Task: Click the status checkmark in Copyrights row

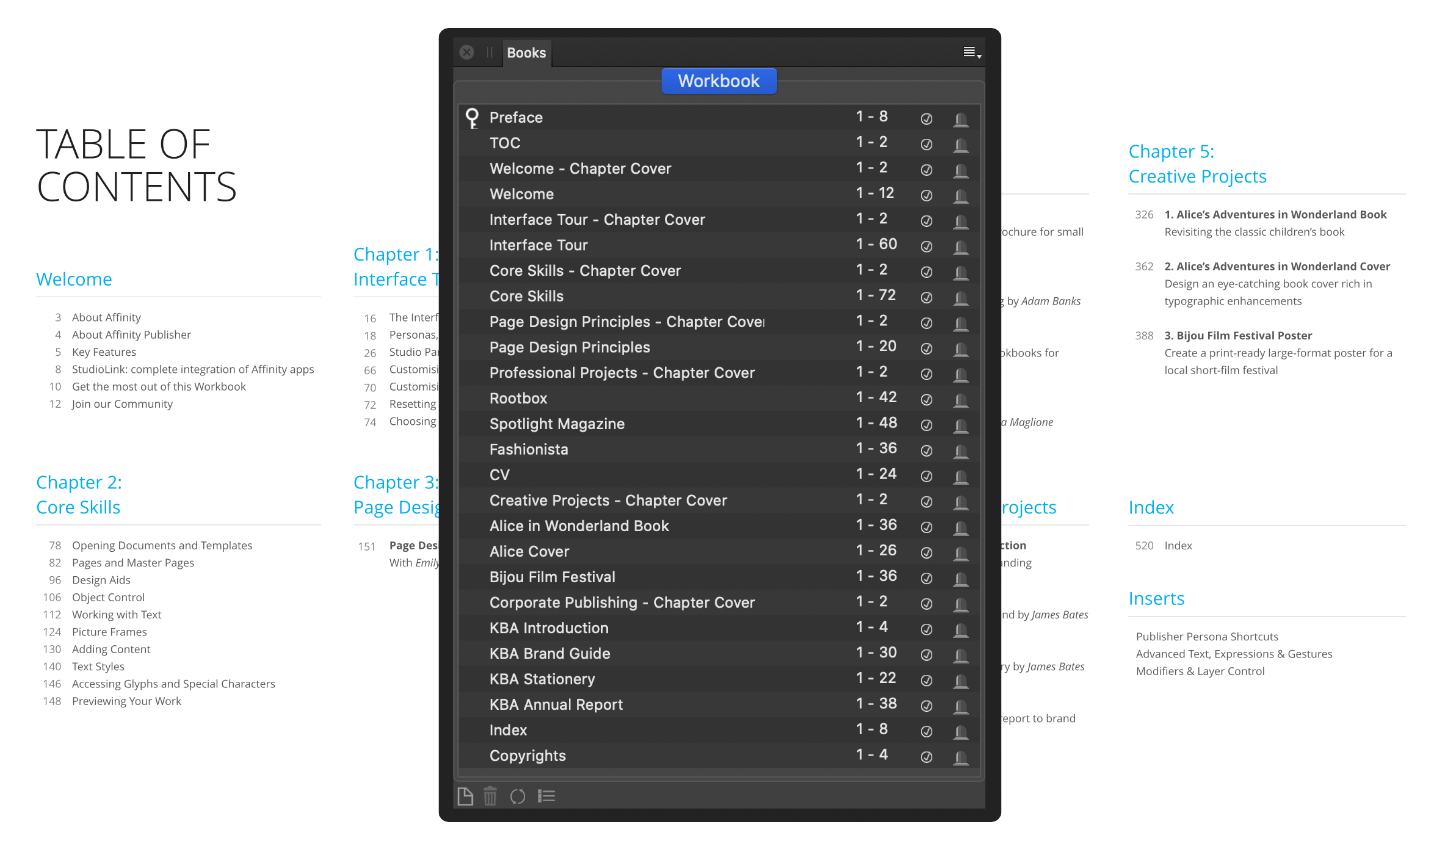Action: (926, 757)
